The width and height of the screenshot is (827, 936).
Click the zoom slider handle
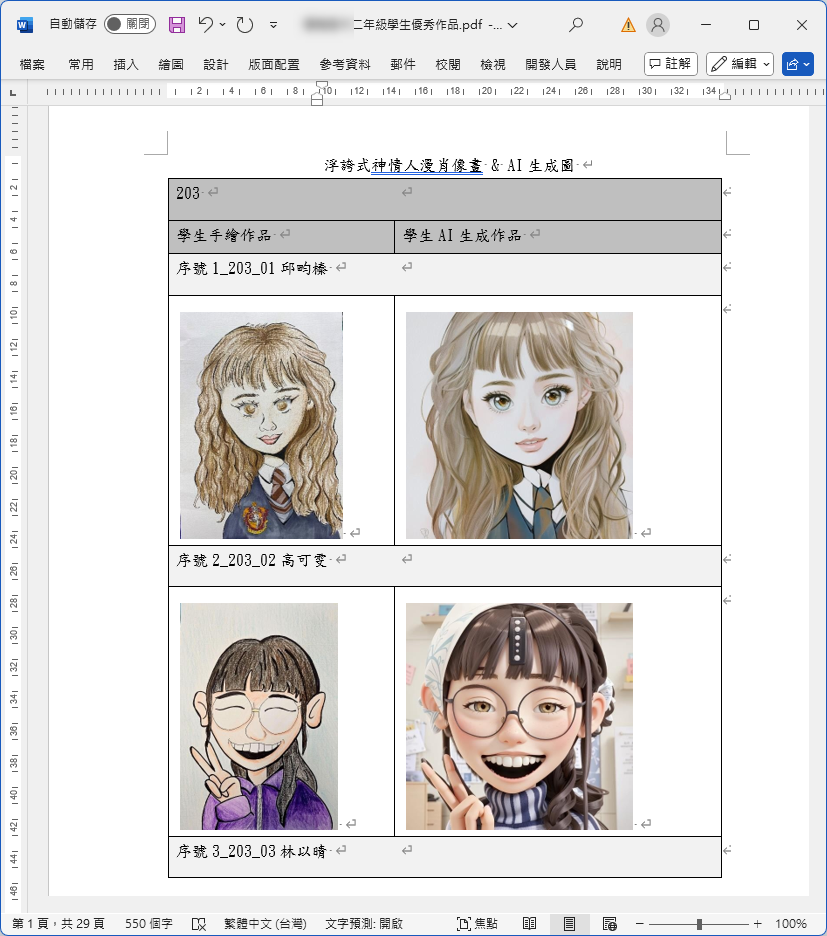pos(699,923)
